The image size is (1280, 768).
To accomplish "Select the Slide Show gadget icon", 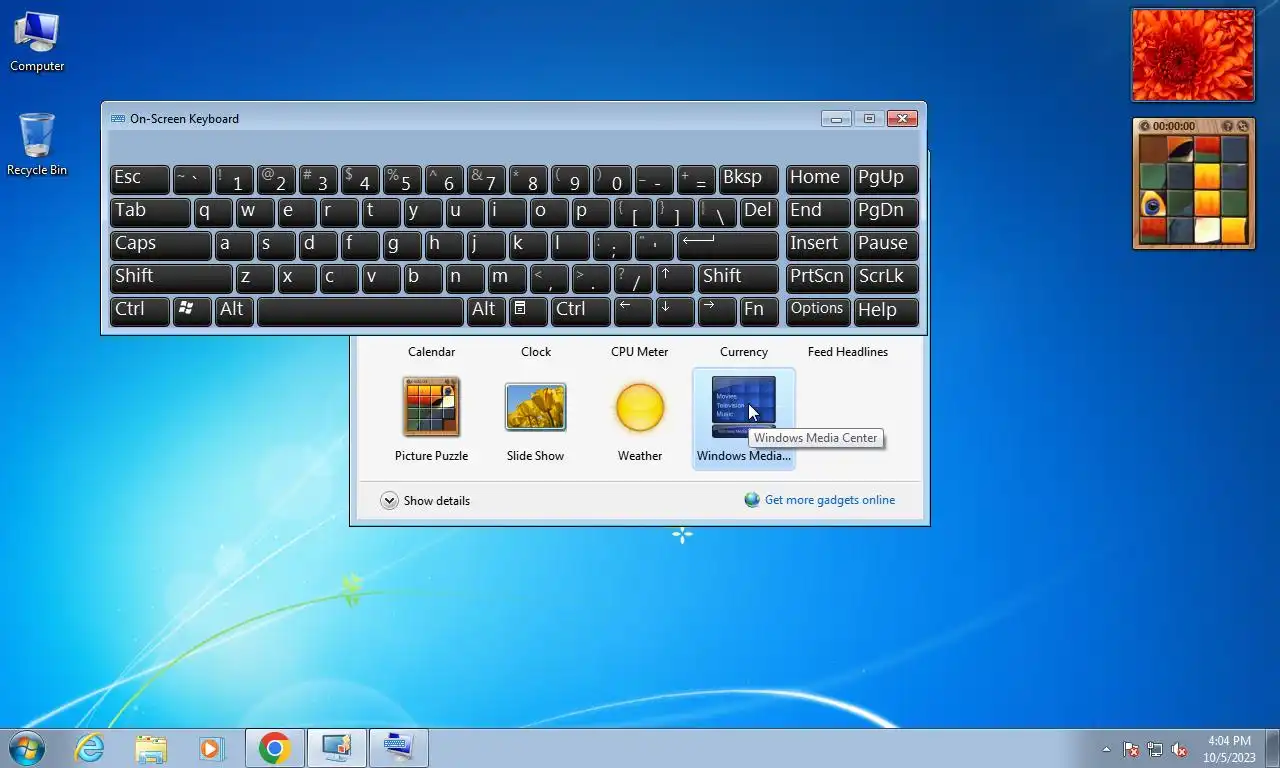I will click(x=535, y=407).
